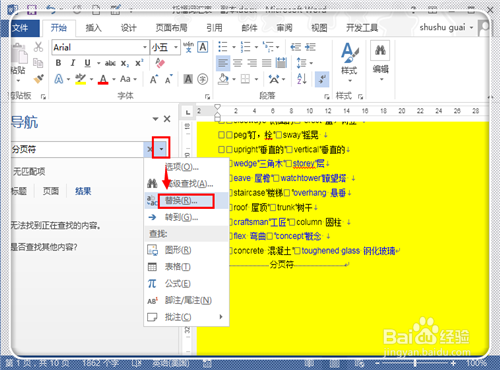Open search options dropdown in navigation pane
Image resolution: width=500 pixels, height=370 pixels.
pos(161,149)
